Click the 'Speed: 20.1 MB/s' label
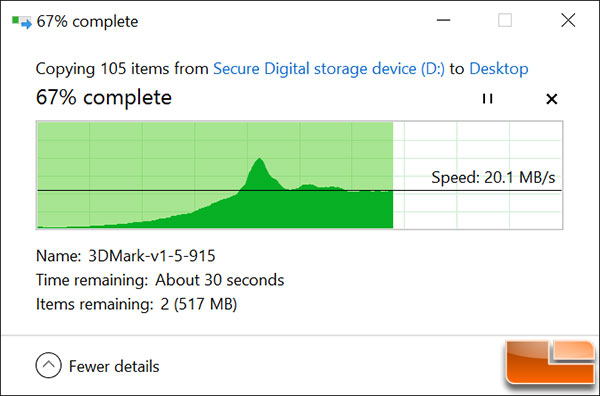This screenshot has width=600, height=396. pyautogui.click(x=493, y=178)
